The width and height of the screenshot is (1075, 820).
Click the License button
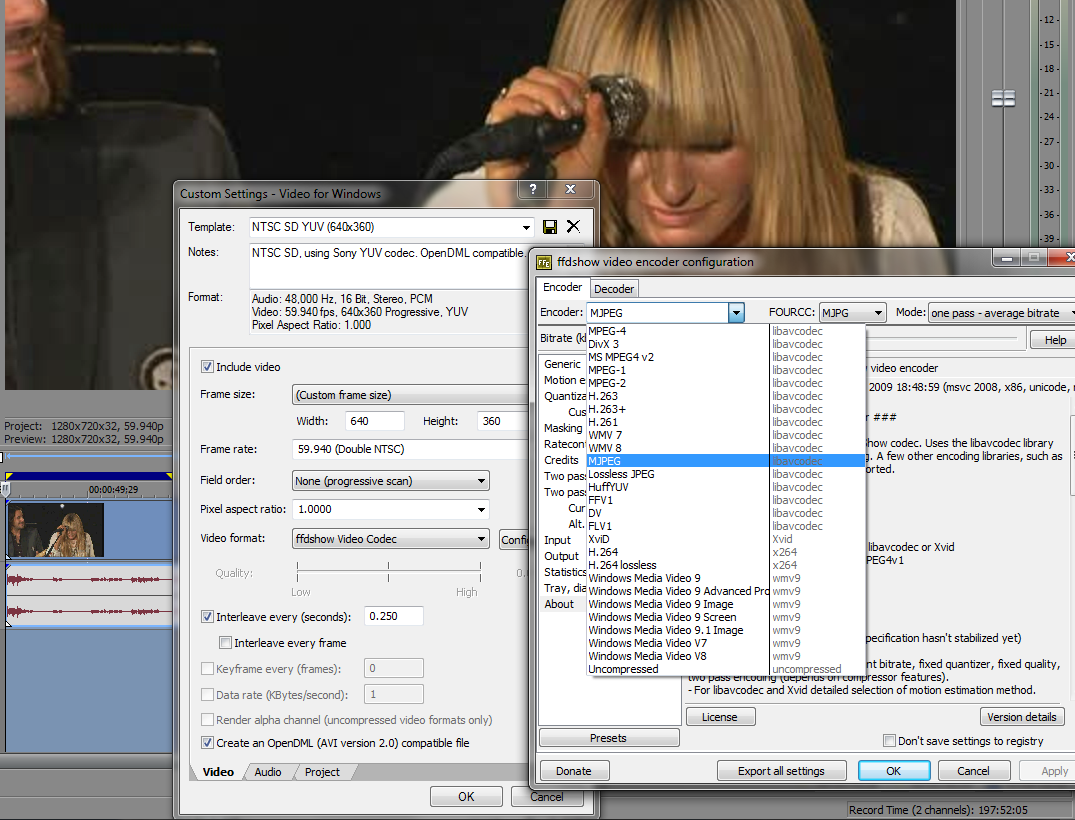720,717
